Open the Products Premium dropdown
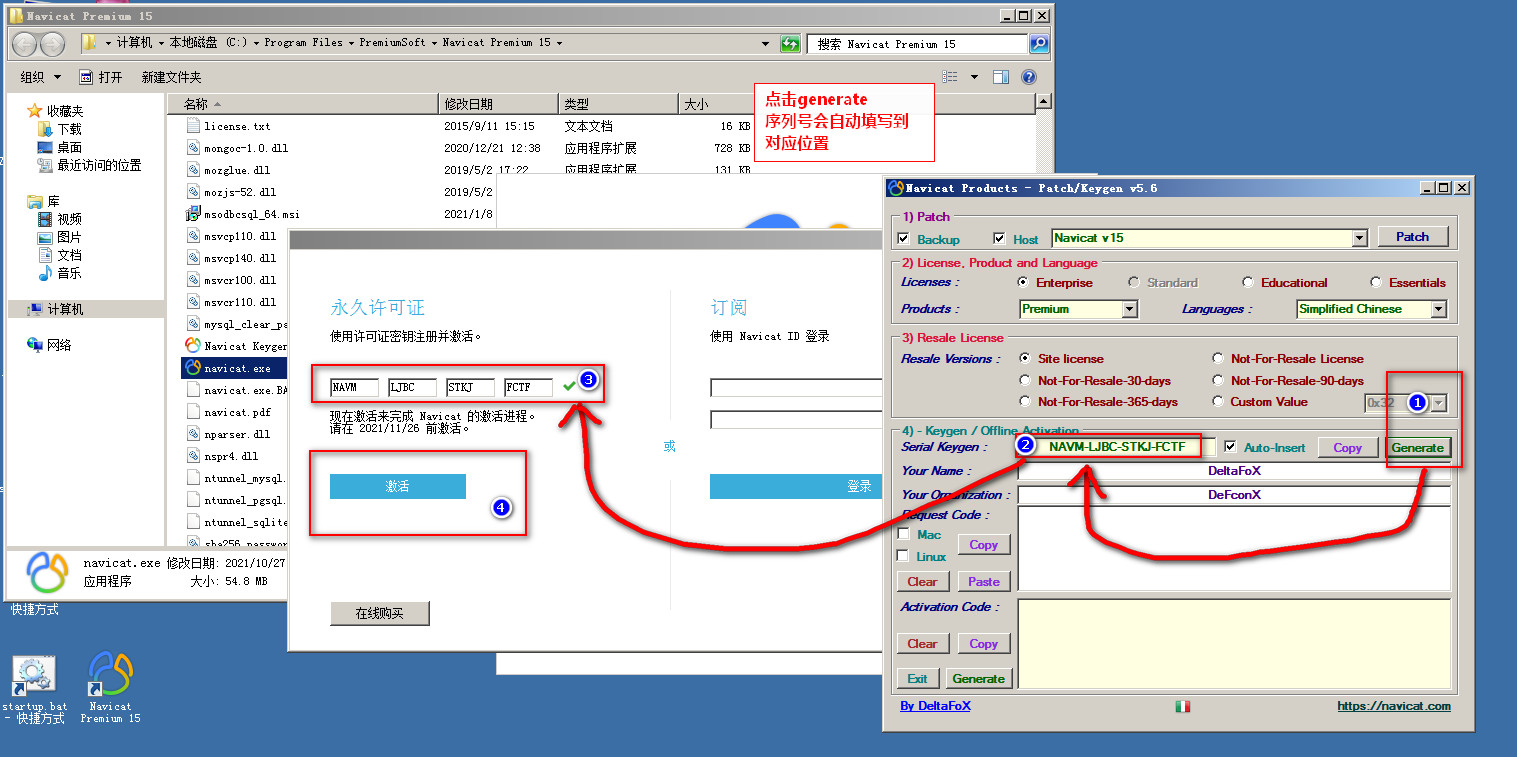This screenshot has width=1517, height=757. pyautogui.click(x=1129, y=309)
